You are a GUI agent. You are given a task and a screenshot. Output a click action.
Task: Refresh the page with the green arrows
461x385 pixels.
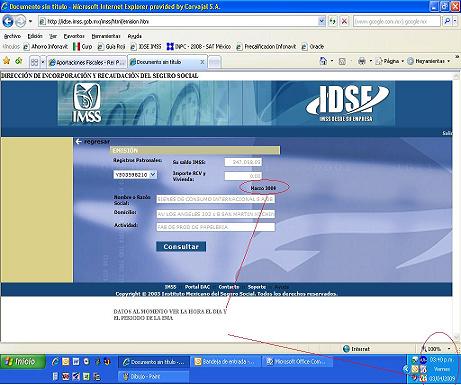pos(332,21)
